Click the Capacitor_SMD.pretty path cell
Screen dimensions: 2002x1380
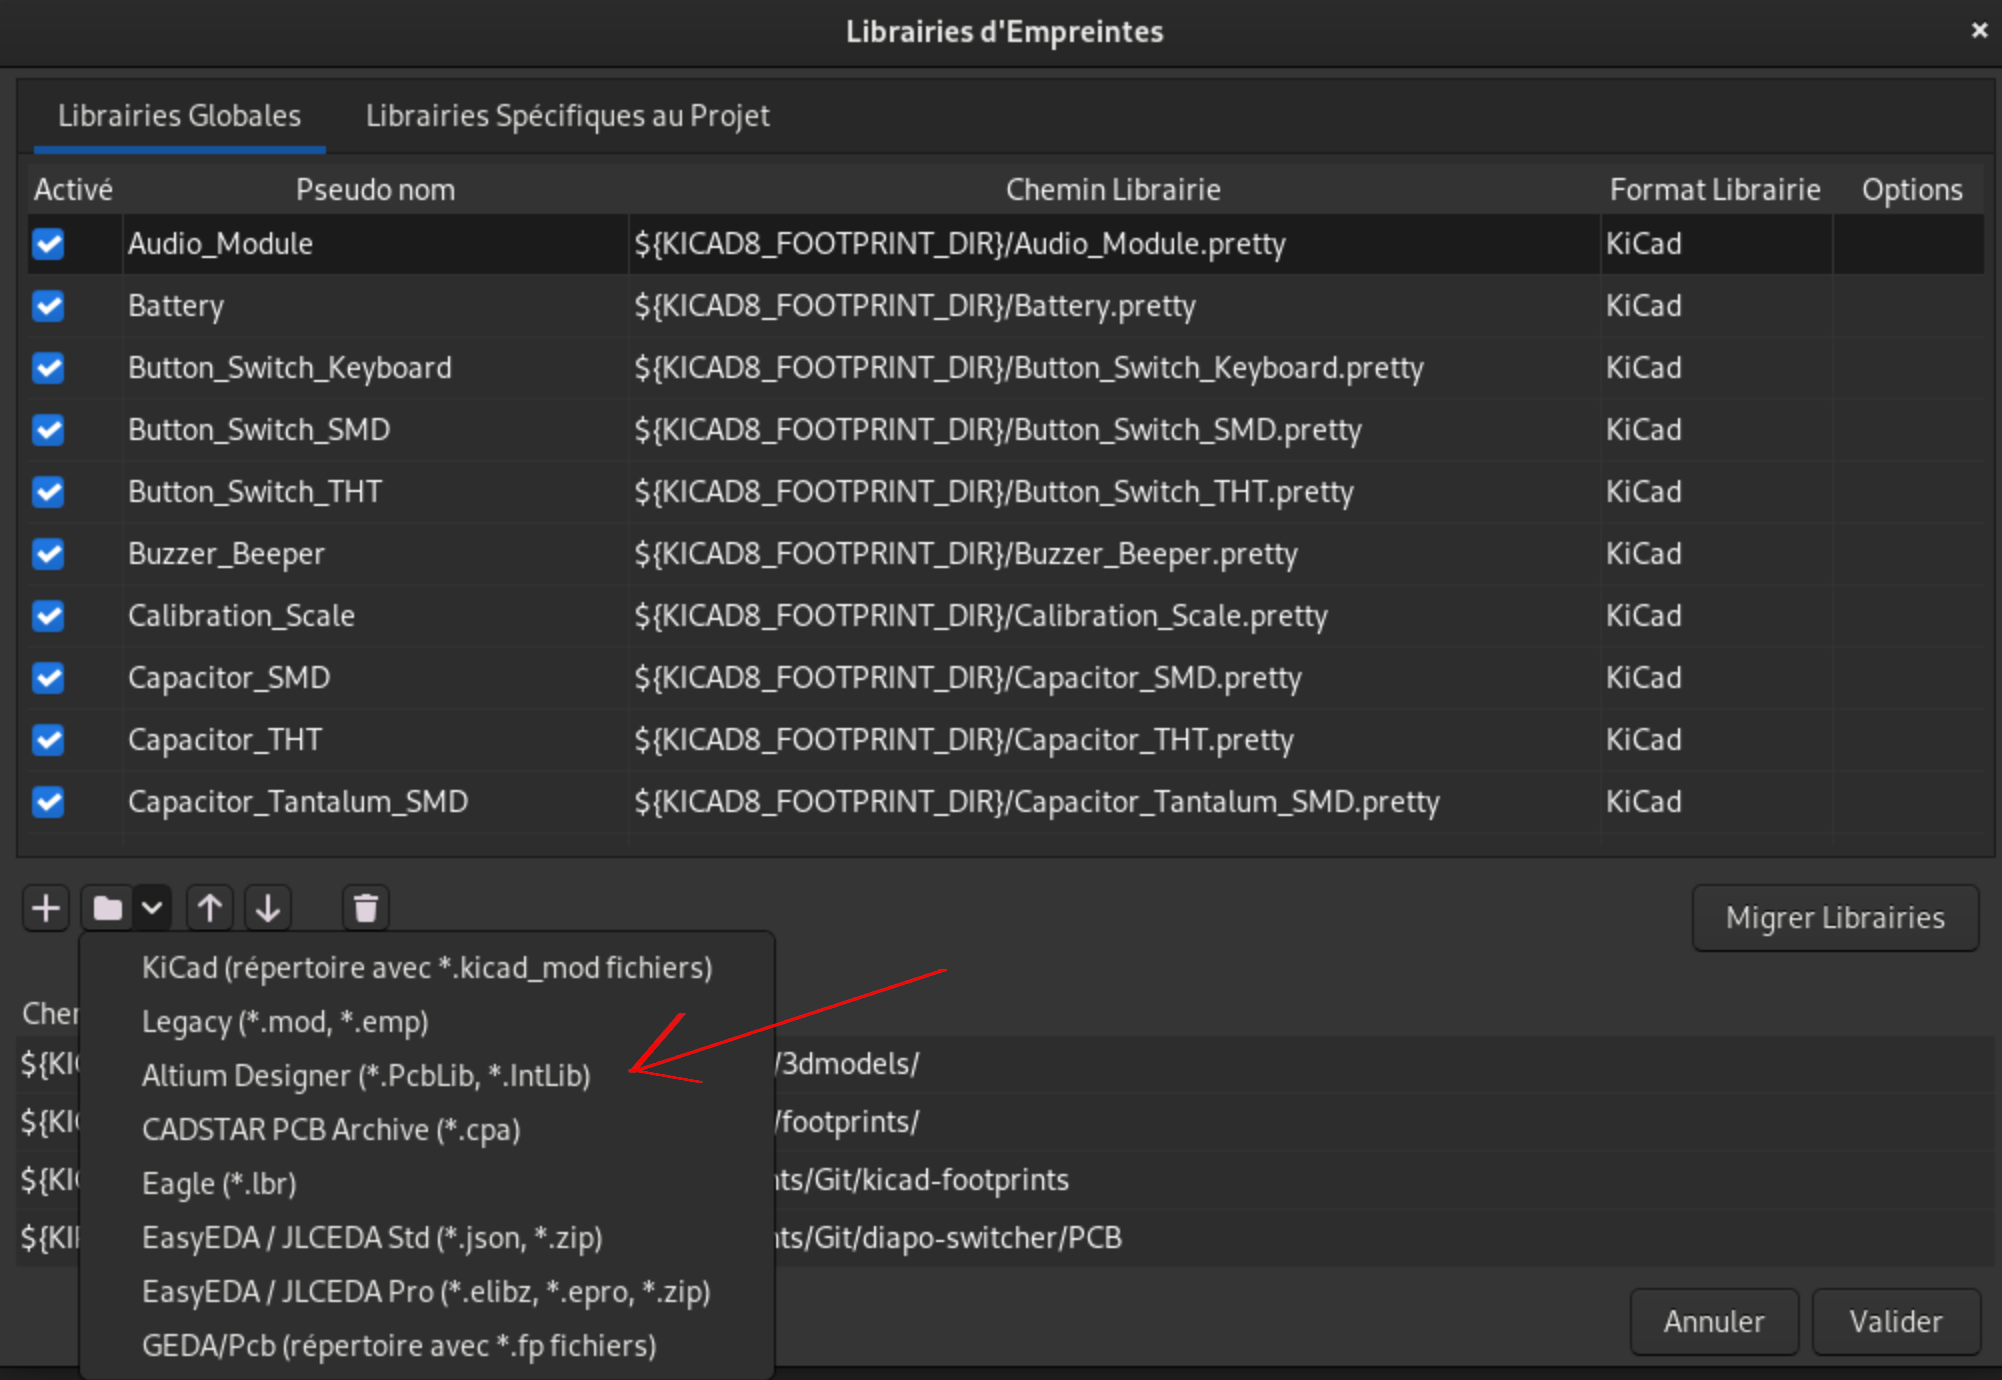[x=1114, y=678]
